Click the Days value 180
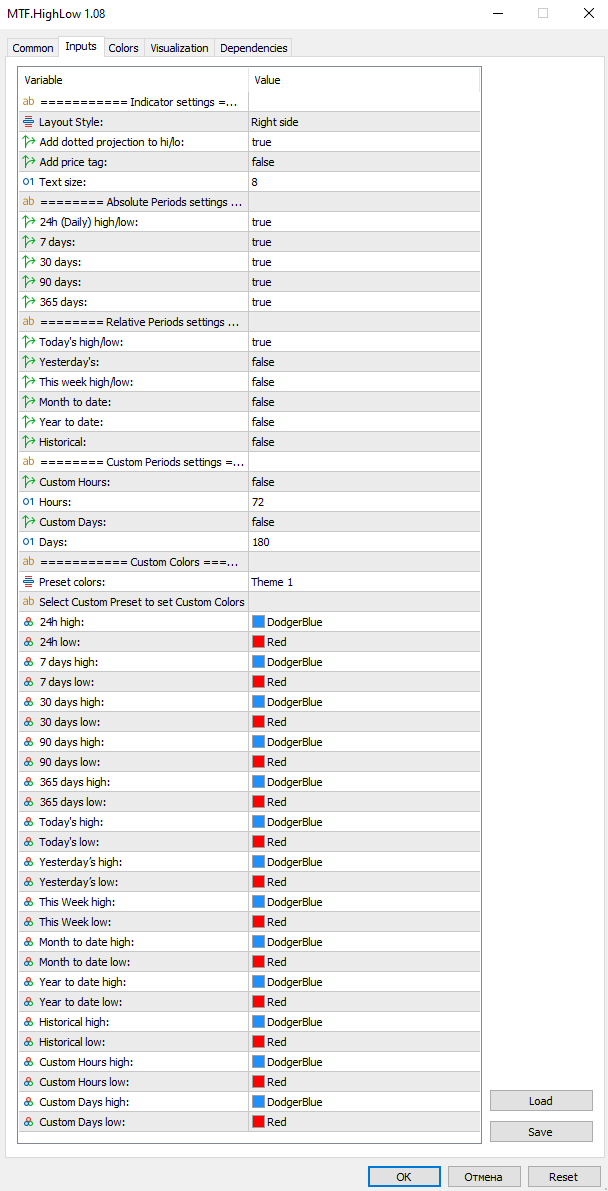This screenshot has width=608, height=1191. 364,542
